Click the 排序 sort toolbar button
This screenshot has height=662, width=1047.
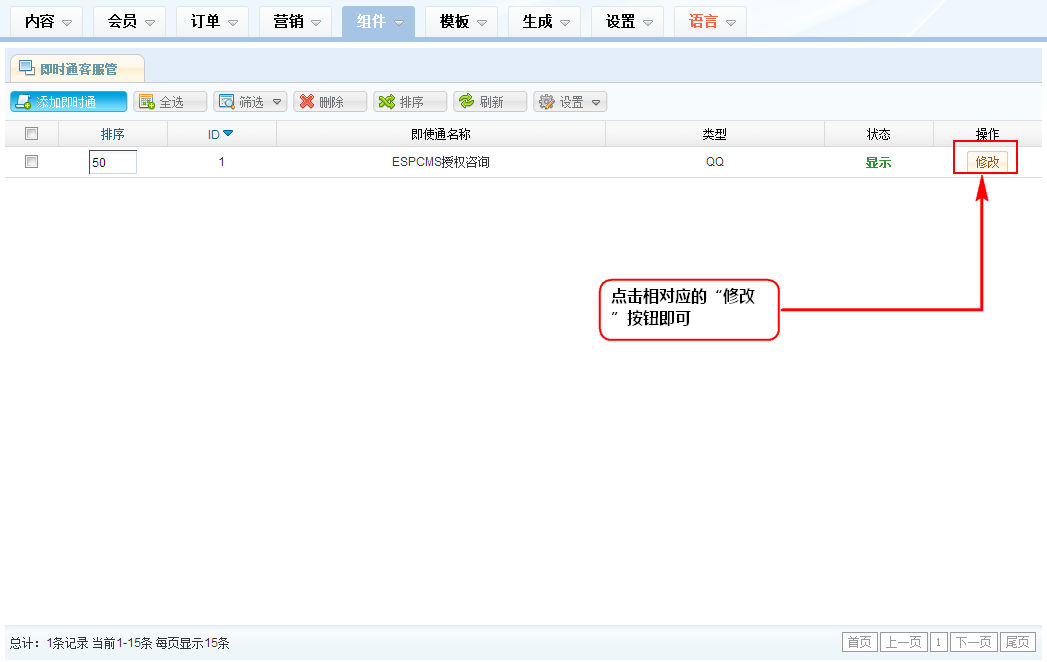[x=410, y=102]
